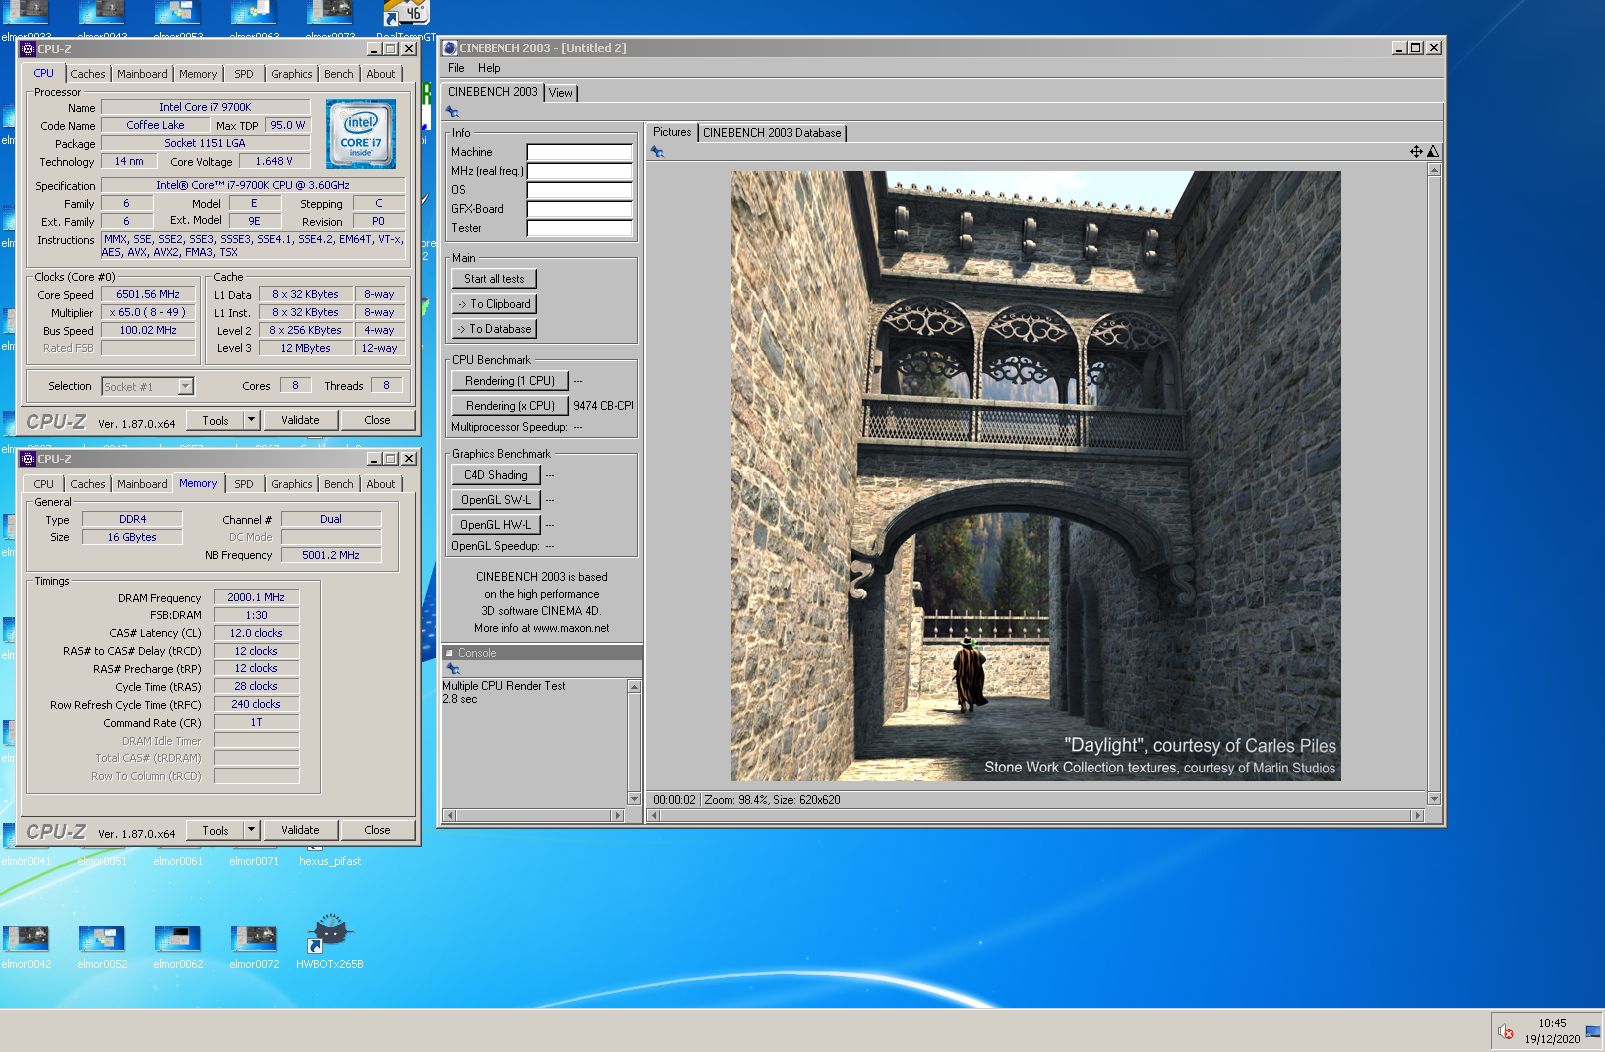Image resolution: width=1605 pixels, height=1052 pixels.
Task: Open the Tools dropdown arrow in the CPU-Z CPU window
Action: (x=252, y=420)
